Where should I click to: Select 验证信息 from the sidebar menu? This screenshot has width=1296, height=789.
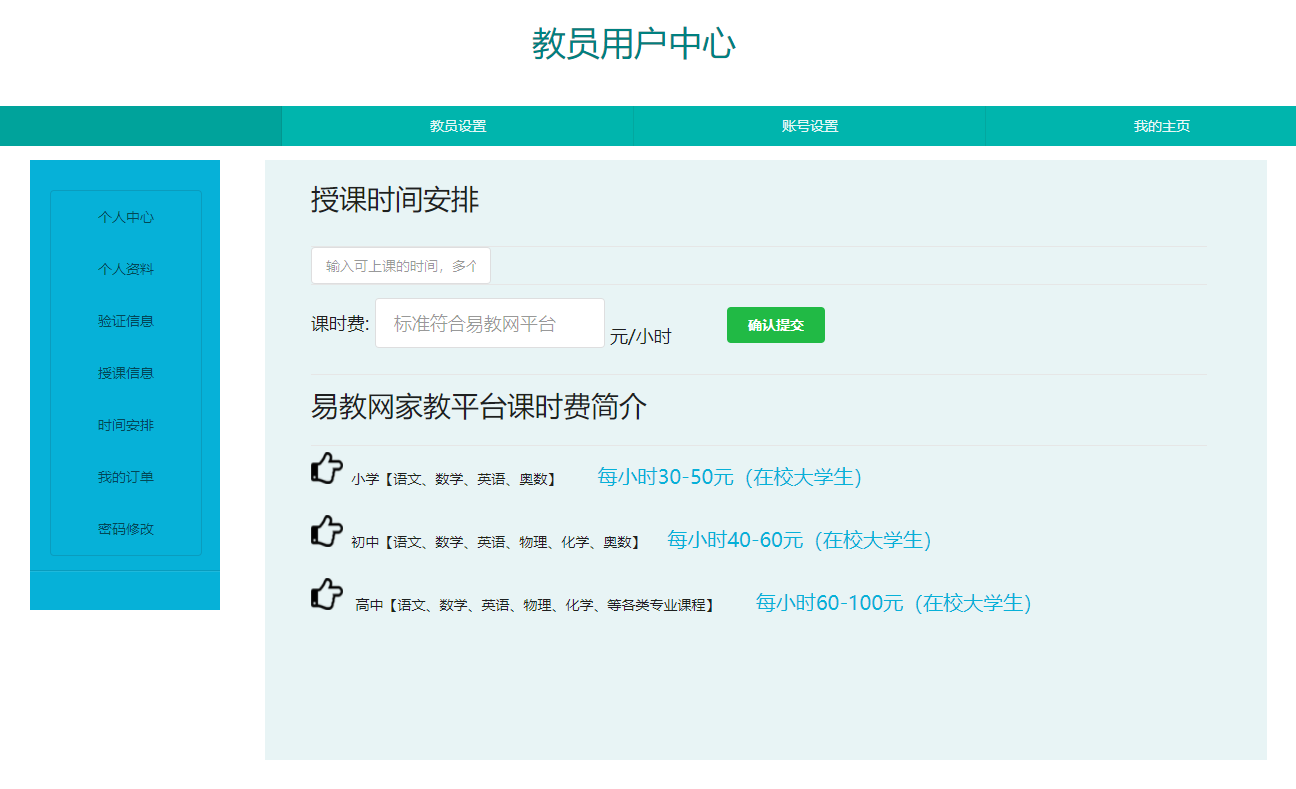(124, 321)
